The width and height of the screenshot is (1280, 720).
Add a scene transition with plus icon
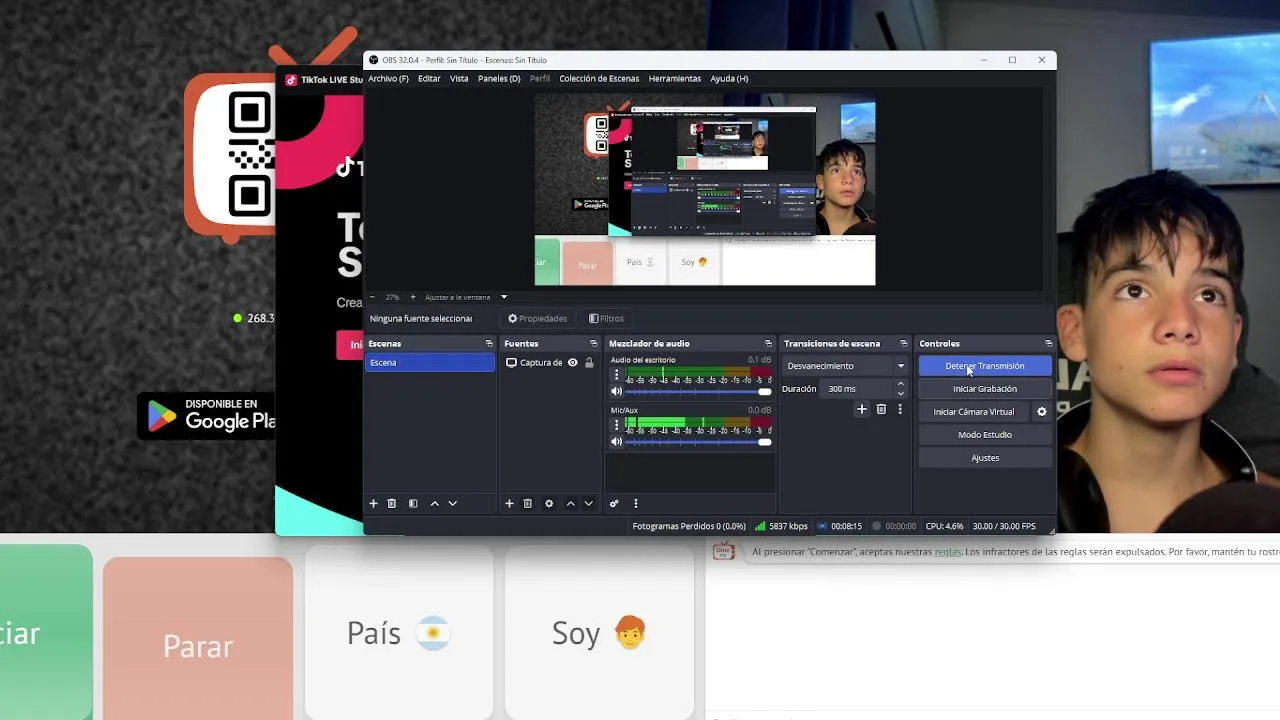tap(862, 409)
